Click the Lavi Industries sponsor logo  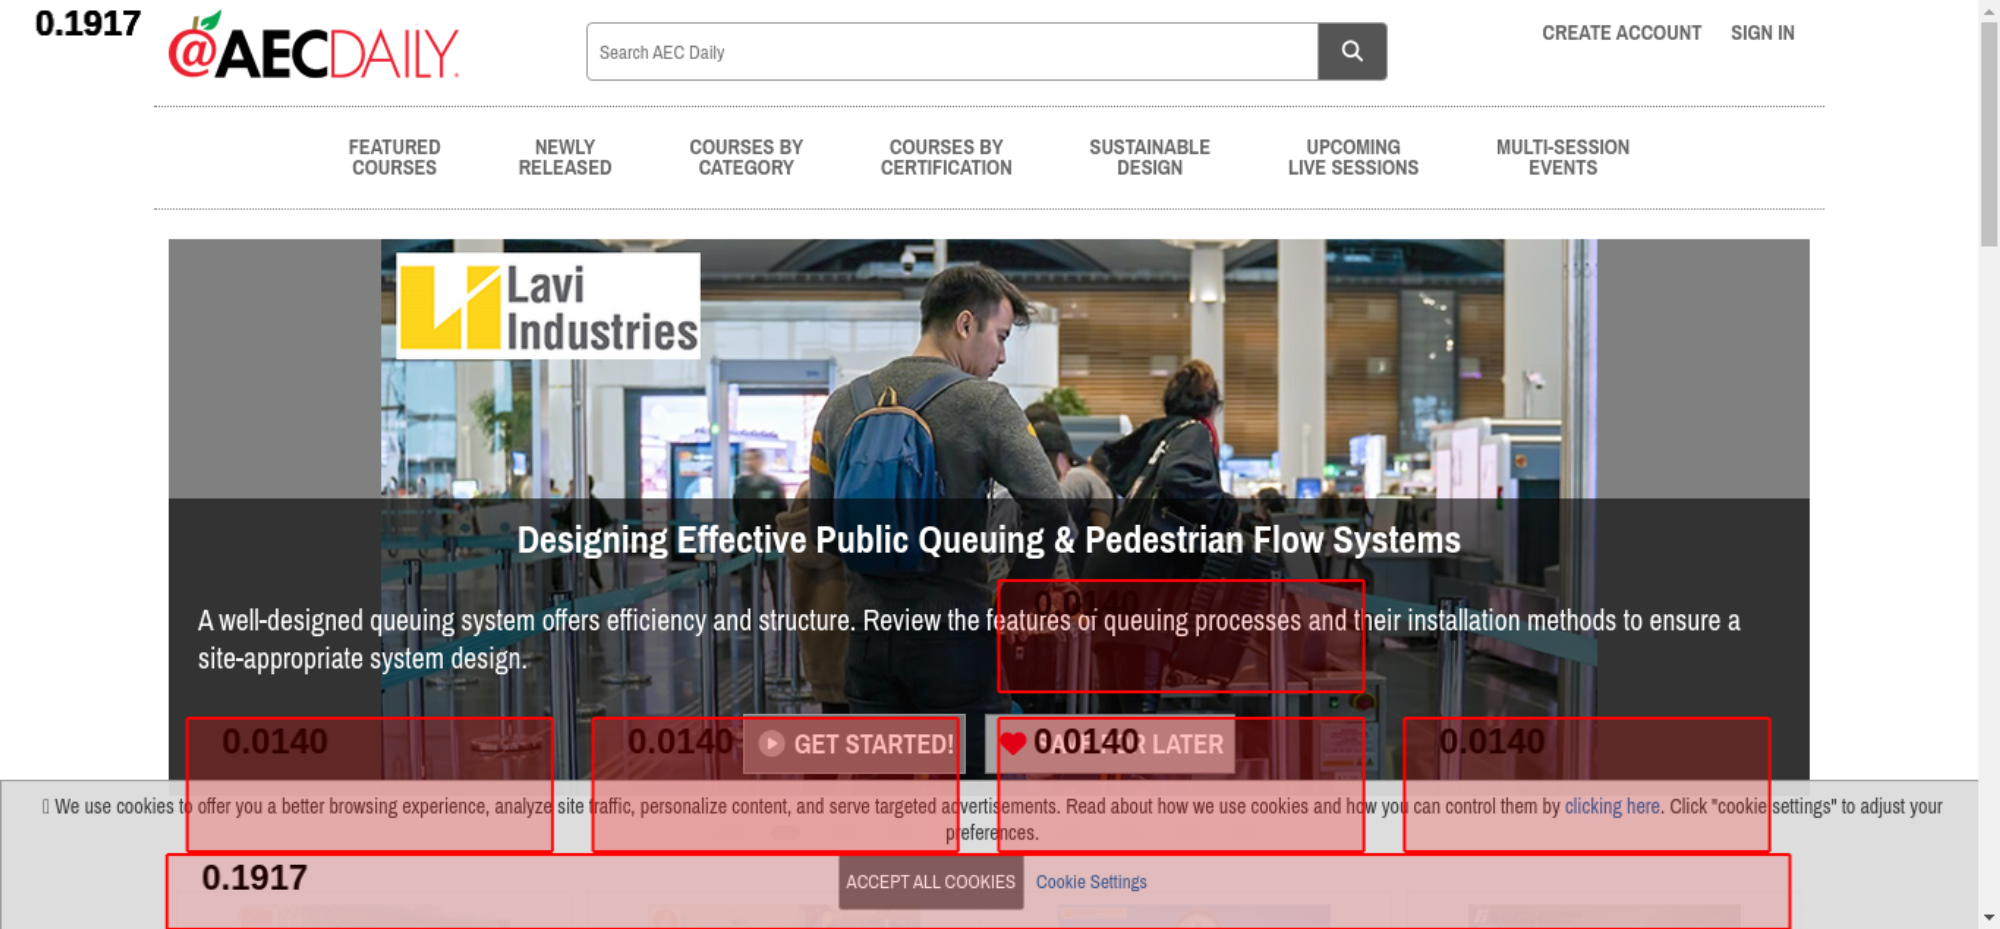click(548, 306)
